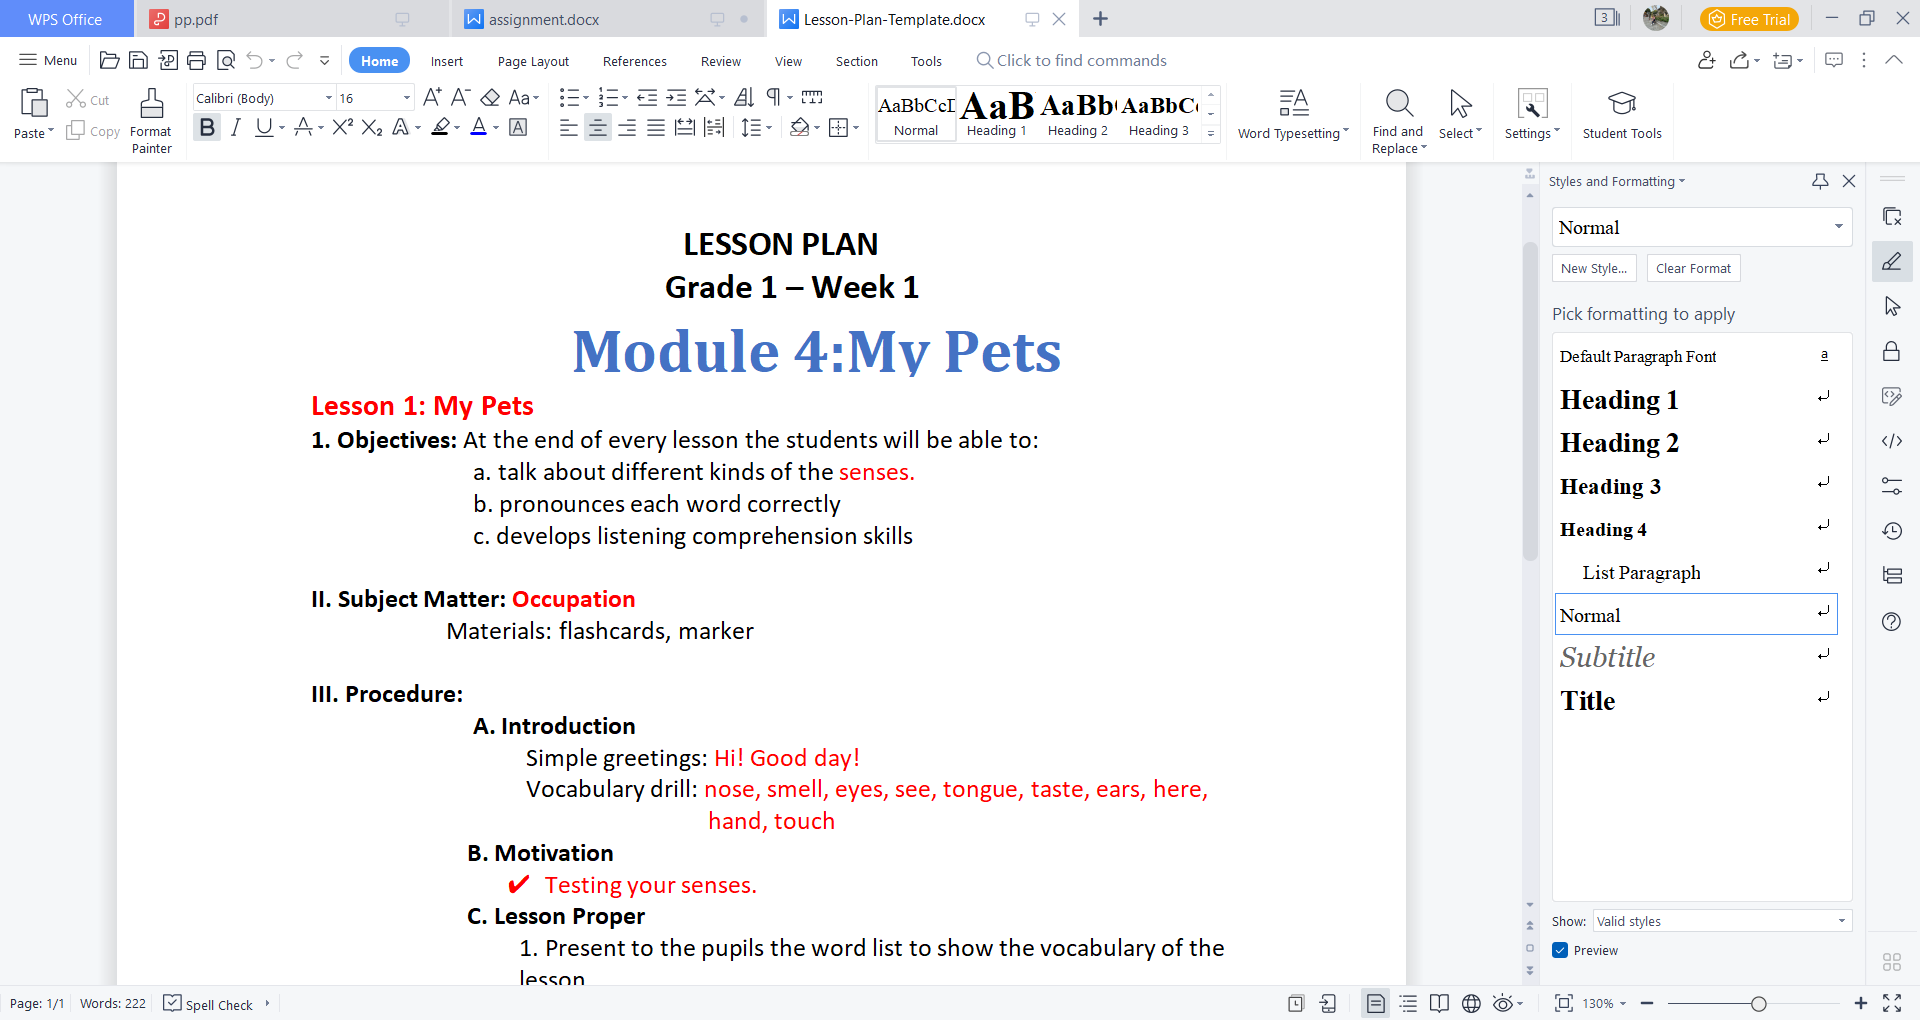Viewport: 1920px width, 1020px height.
Task: Clear formatting with the eraser icon
Action: (490, 97)
